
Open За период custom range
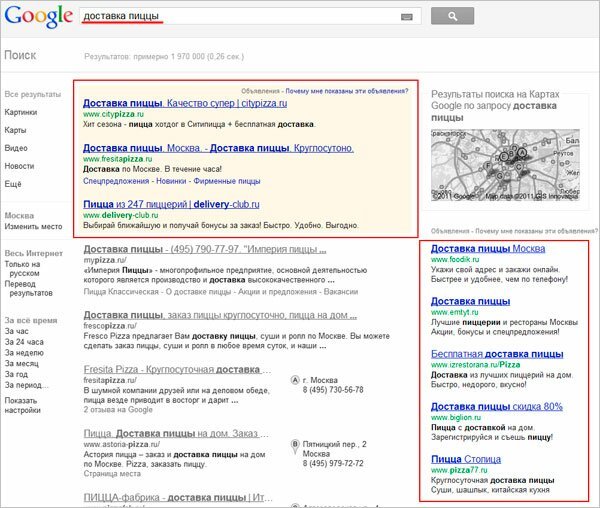tap(26, 385)
